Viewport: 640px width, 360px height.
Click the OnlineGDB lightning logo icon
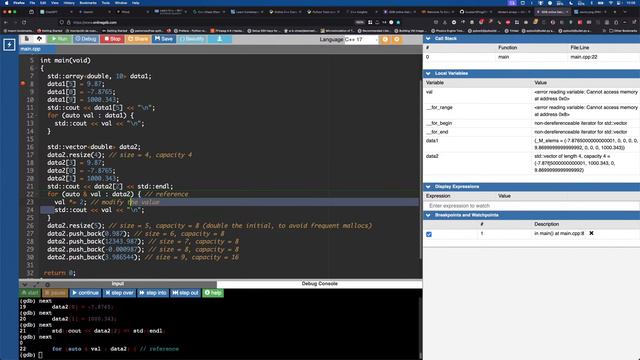pos(9,44)
